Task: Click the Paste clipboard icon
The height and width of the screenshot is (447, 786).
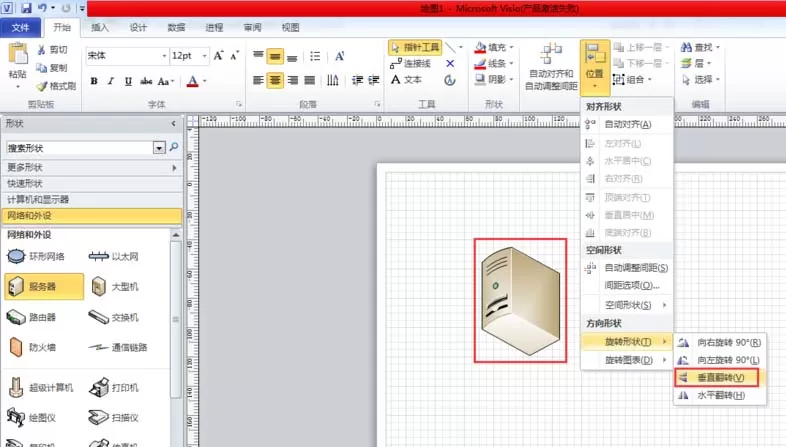Action: click(18, 54)
